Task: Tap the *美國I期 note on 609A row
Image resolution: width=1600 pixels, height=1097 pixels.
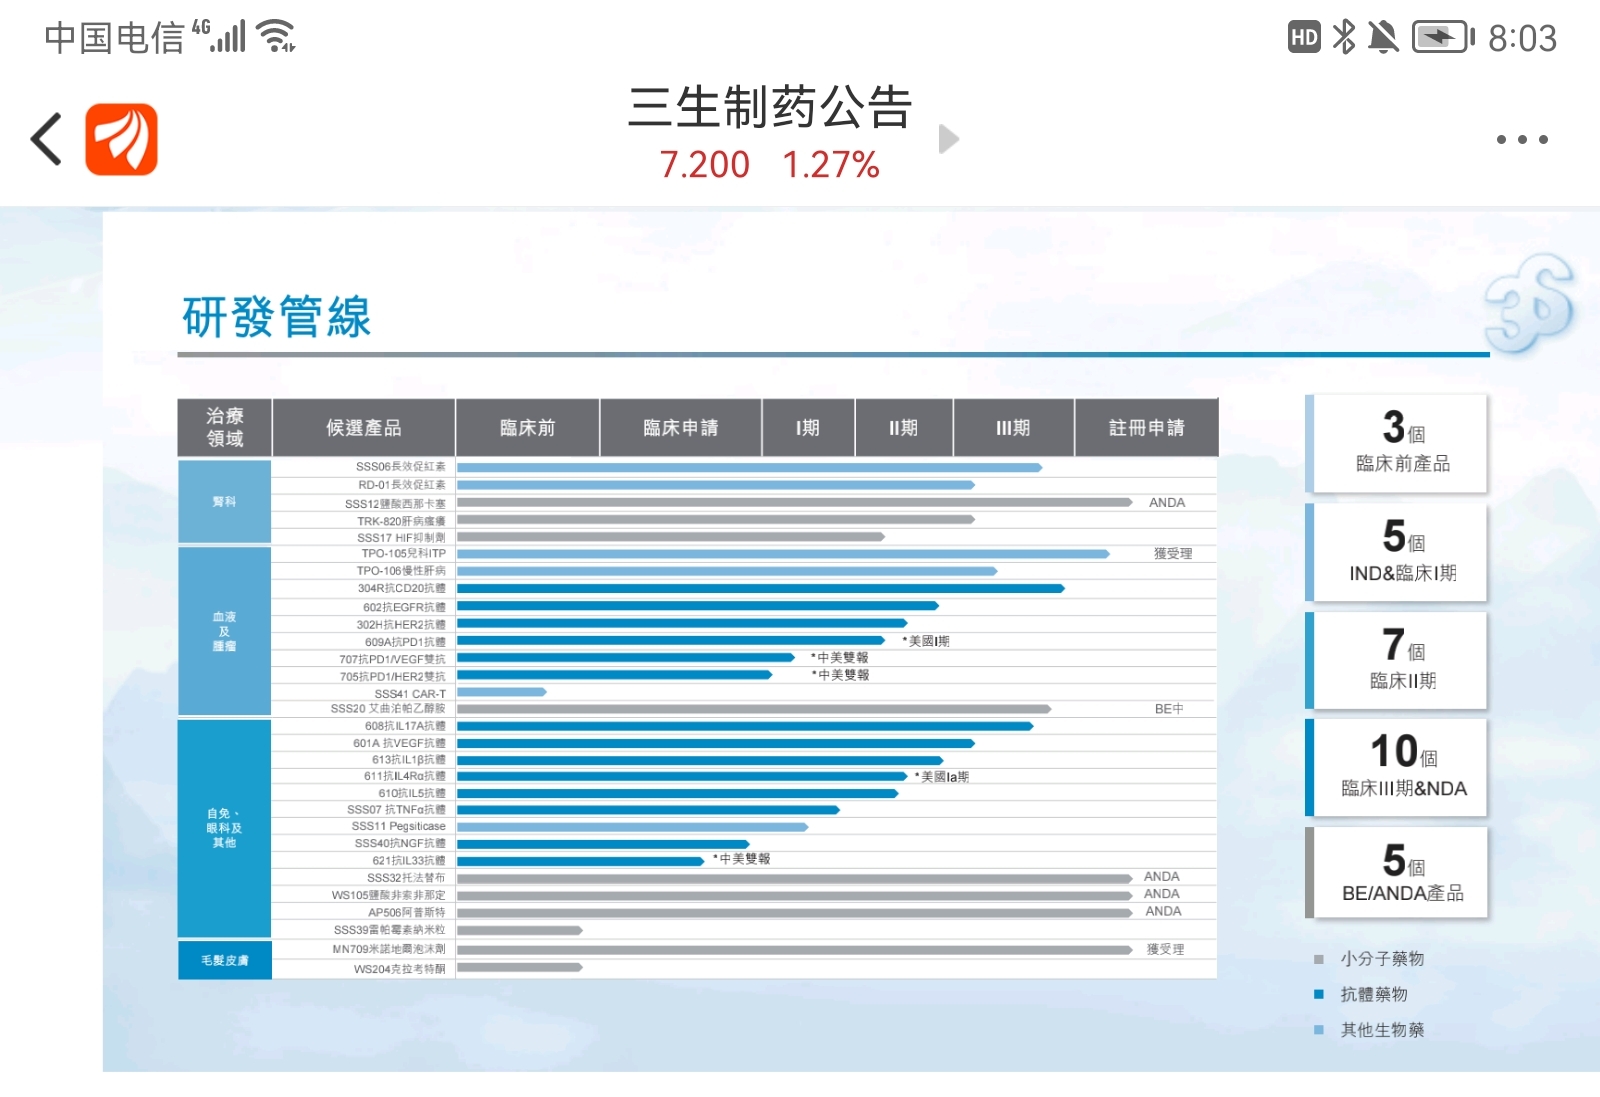Action: tap(926, 641)
